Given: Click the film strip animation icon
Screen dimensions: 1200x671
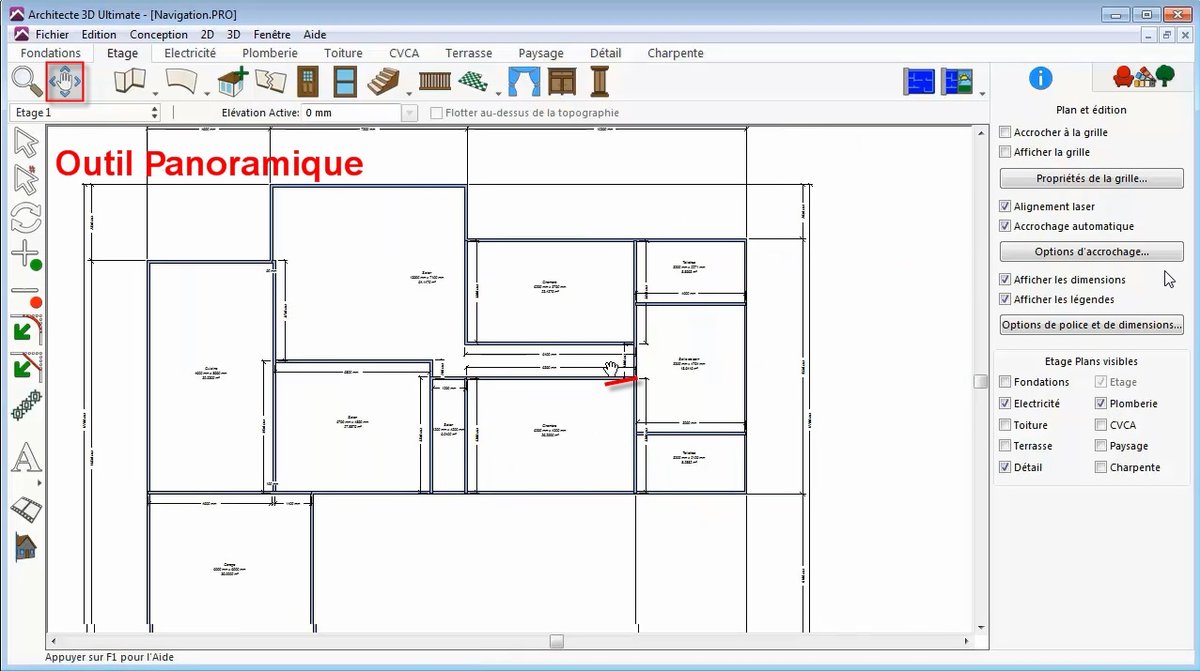Looking at the screenshot, I should point(26,508).
